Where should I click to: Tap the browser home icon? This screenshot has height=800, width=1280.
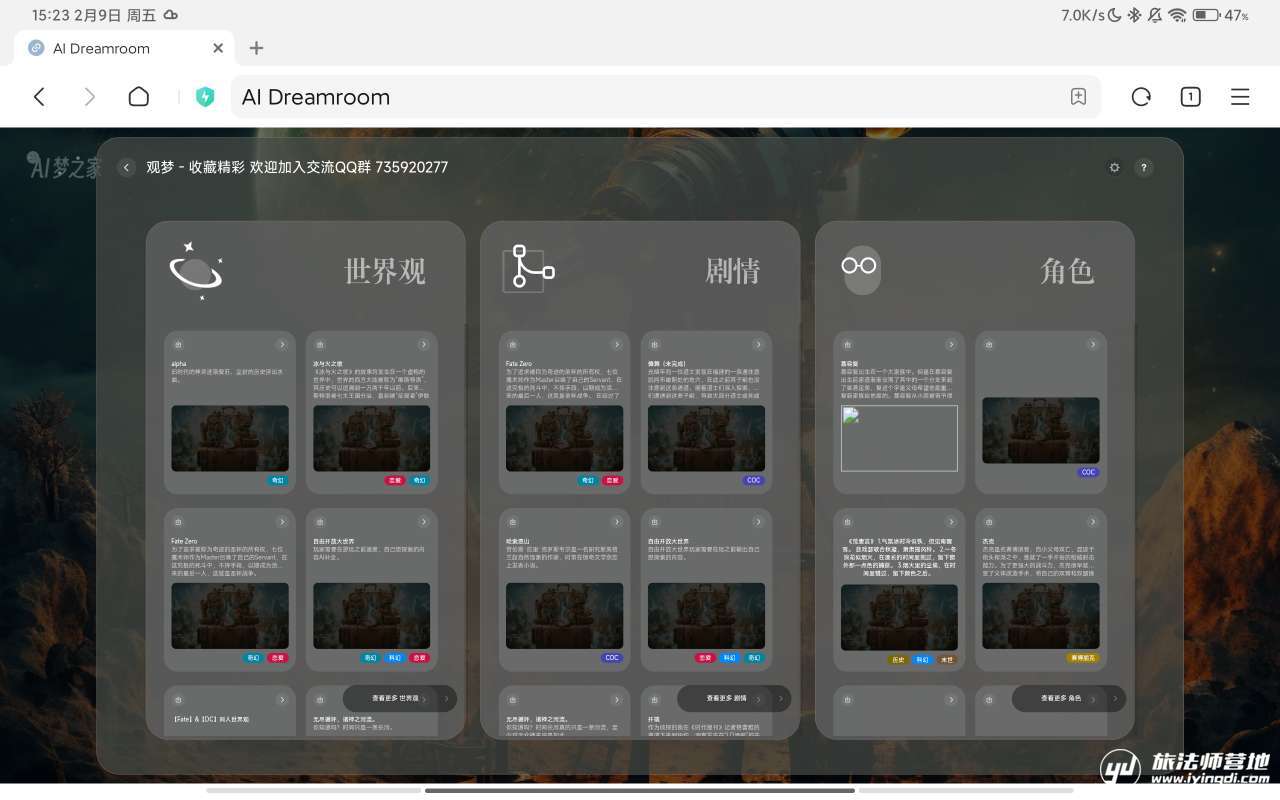139,97
